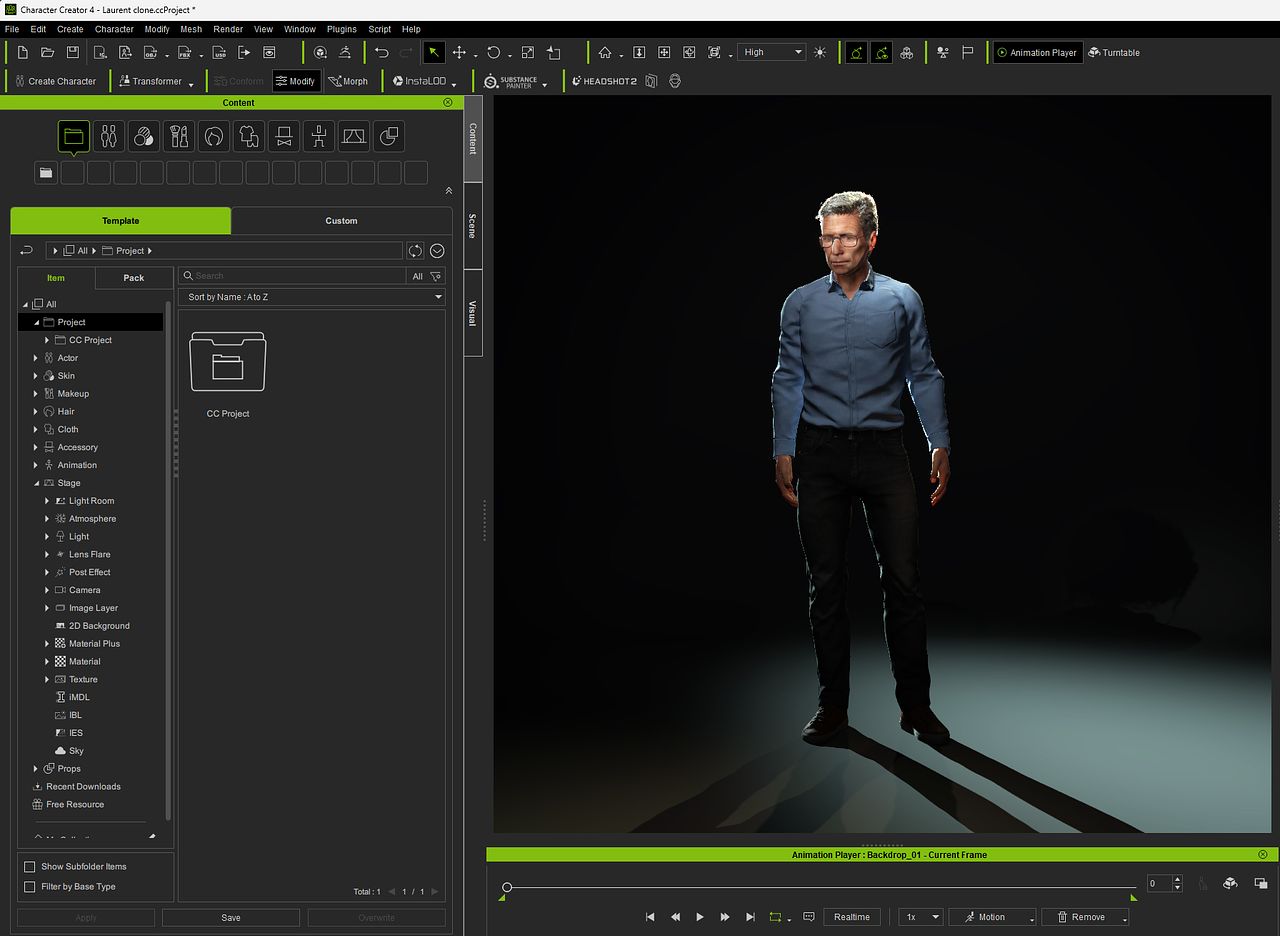The image size is (1280, 936).
Task: Toggle the Realtime playback mode button
Action: coord(851,917)
